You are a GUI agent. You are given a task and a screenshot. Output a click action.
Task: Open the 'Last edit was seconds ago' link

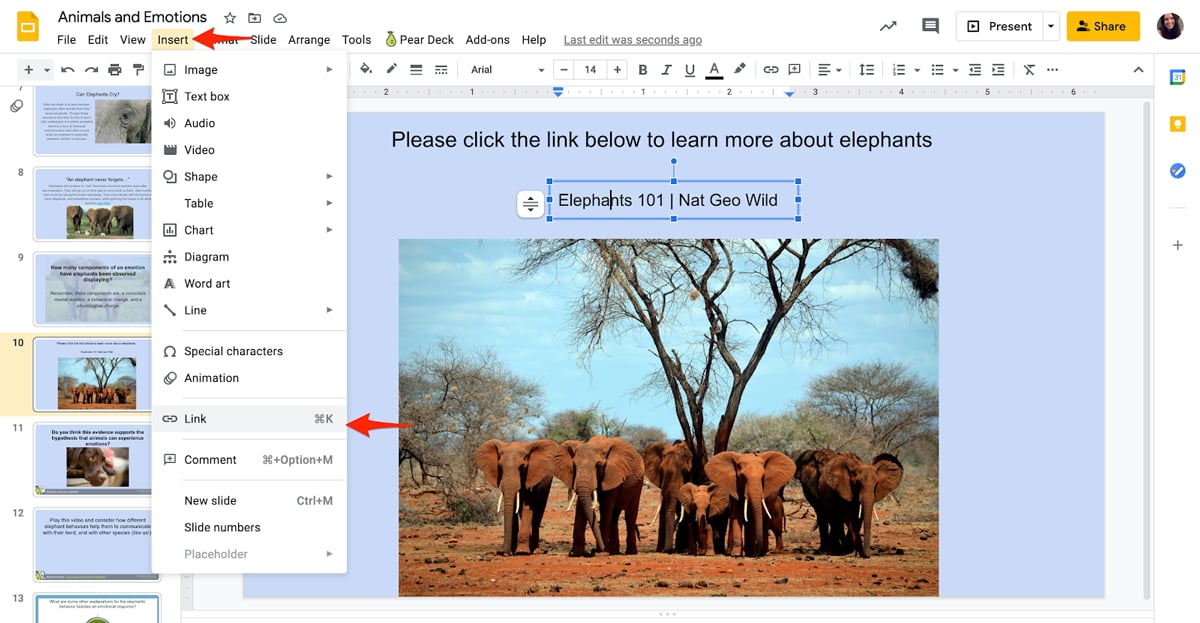point(633,40)
